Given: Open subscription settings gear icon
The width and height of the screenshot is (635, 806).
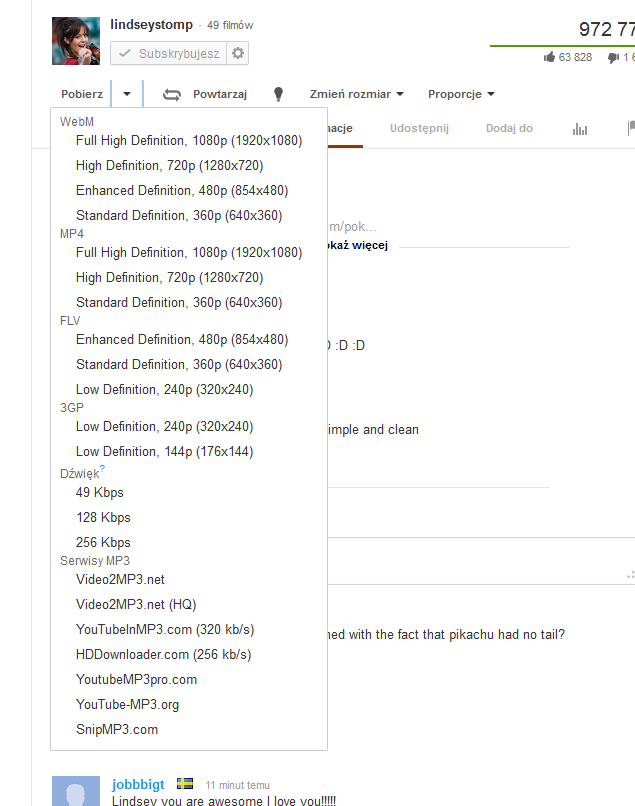Looking at the screenshot, I should tap(238, 53).
